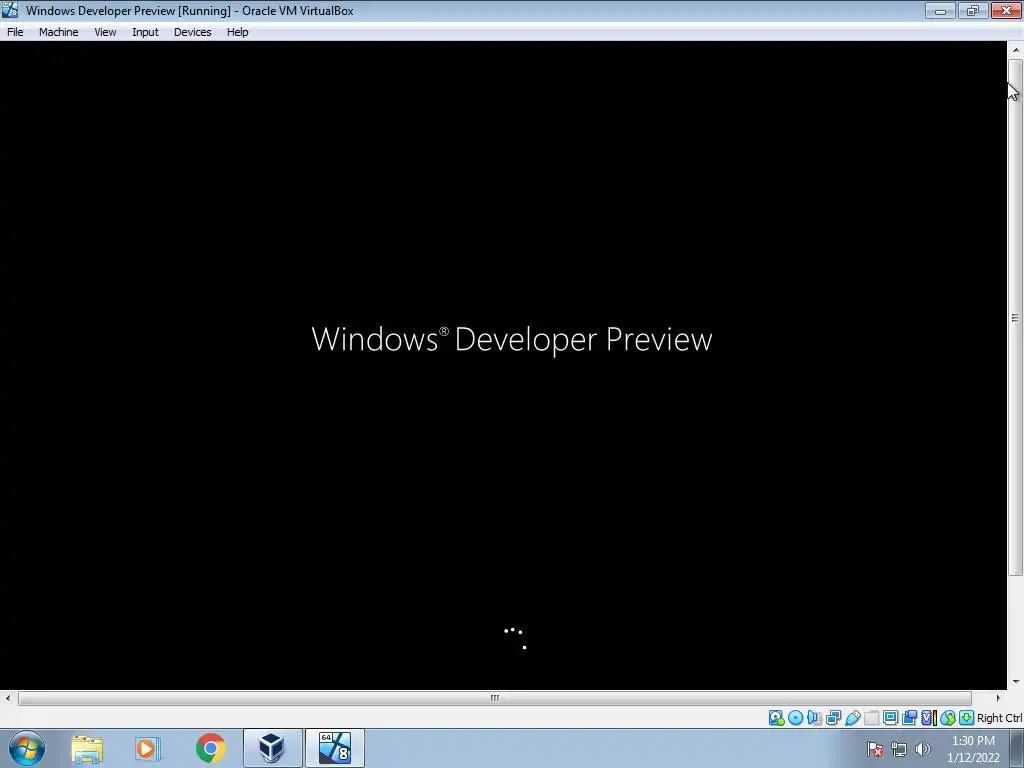Open the File menu
Screen dimensions: 1024x768
pyautogui.click(x=15, y=32)
